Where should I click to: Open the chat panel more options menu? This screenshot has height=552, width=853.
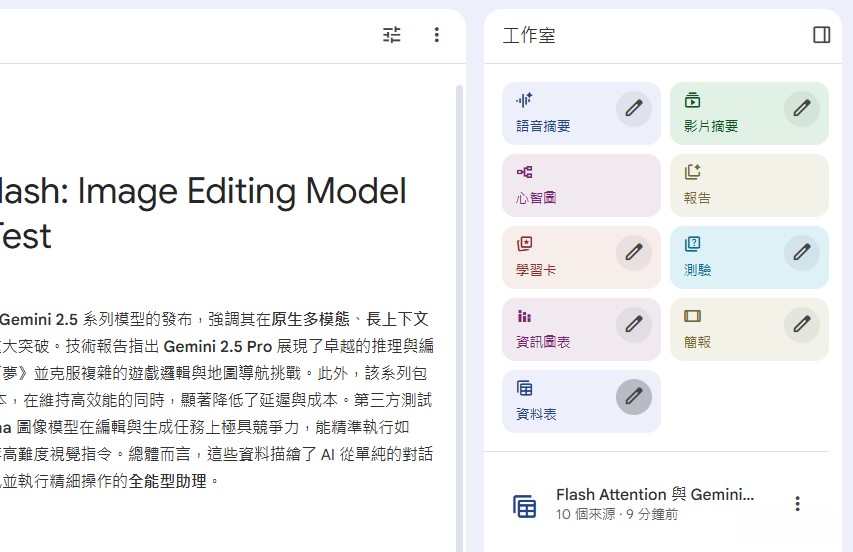tap(436, 35)
